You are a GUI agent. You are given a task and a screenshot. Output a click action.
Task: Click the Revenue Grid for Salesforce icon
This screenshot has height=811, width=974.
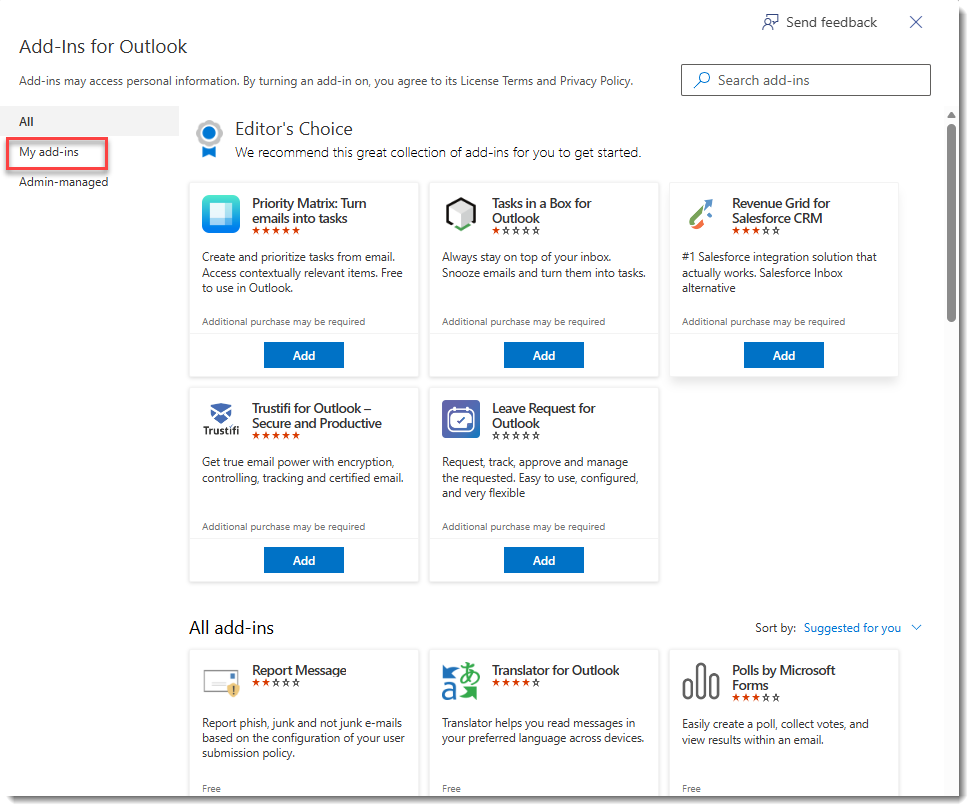[701, 214]
